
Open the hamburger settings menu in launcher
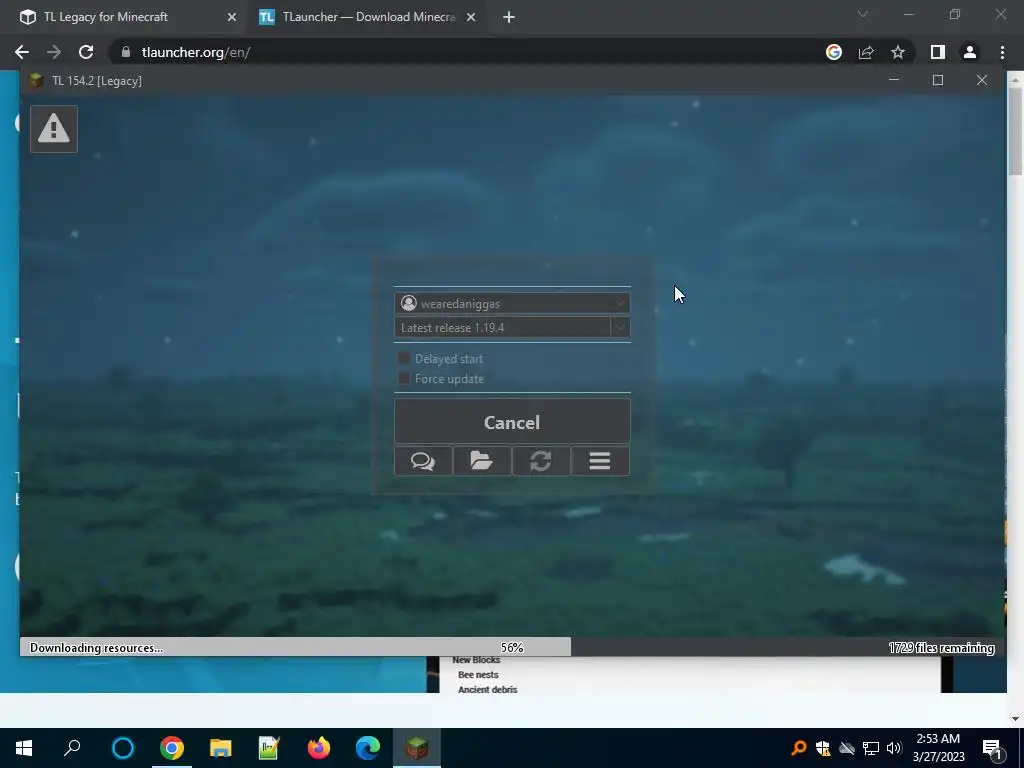click(x=600, y=461)
